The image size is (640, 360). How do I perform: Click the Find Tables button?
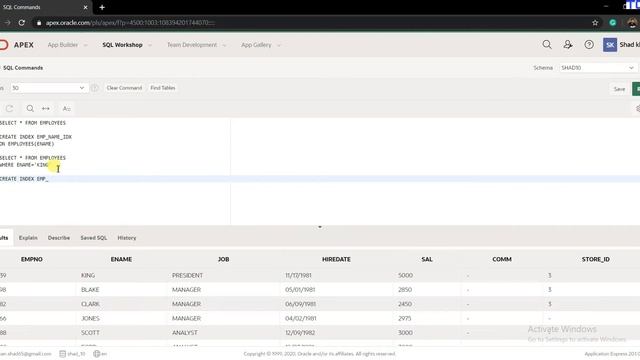[x=163, y=88]
